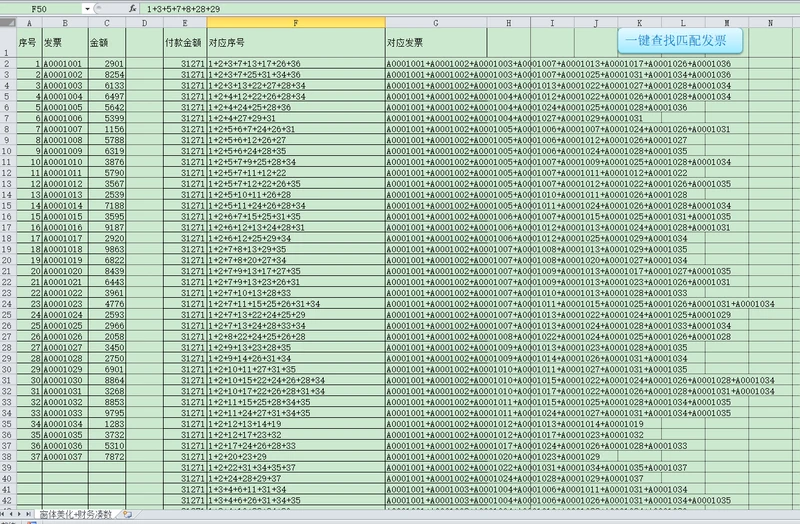Click amount cell 8254
Image resolution: width=800 pixels, height=524 pixels.
[x=107, y=74]
